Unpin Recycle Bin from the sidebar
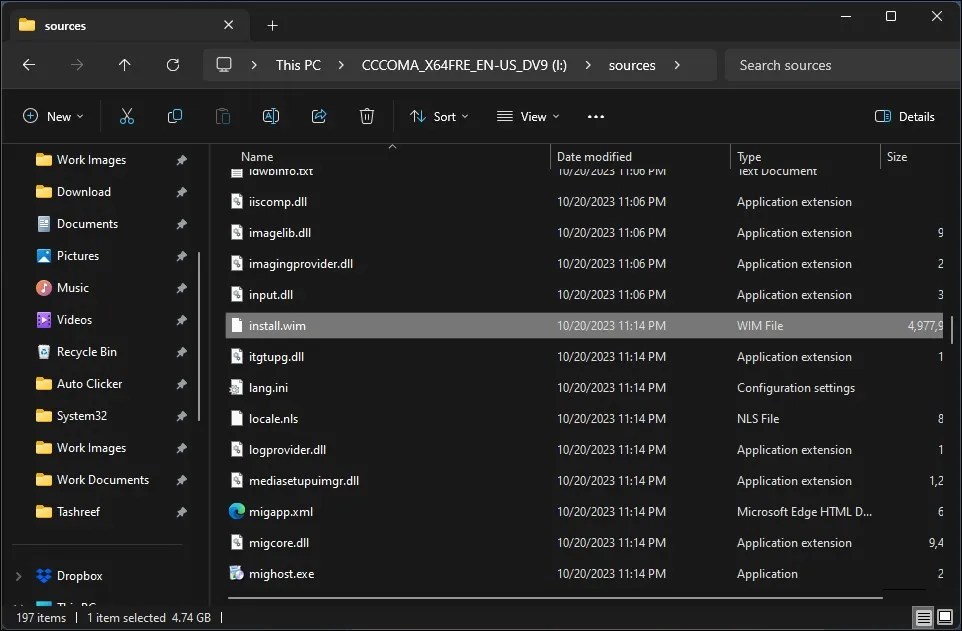 click(x=182, y=351)
